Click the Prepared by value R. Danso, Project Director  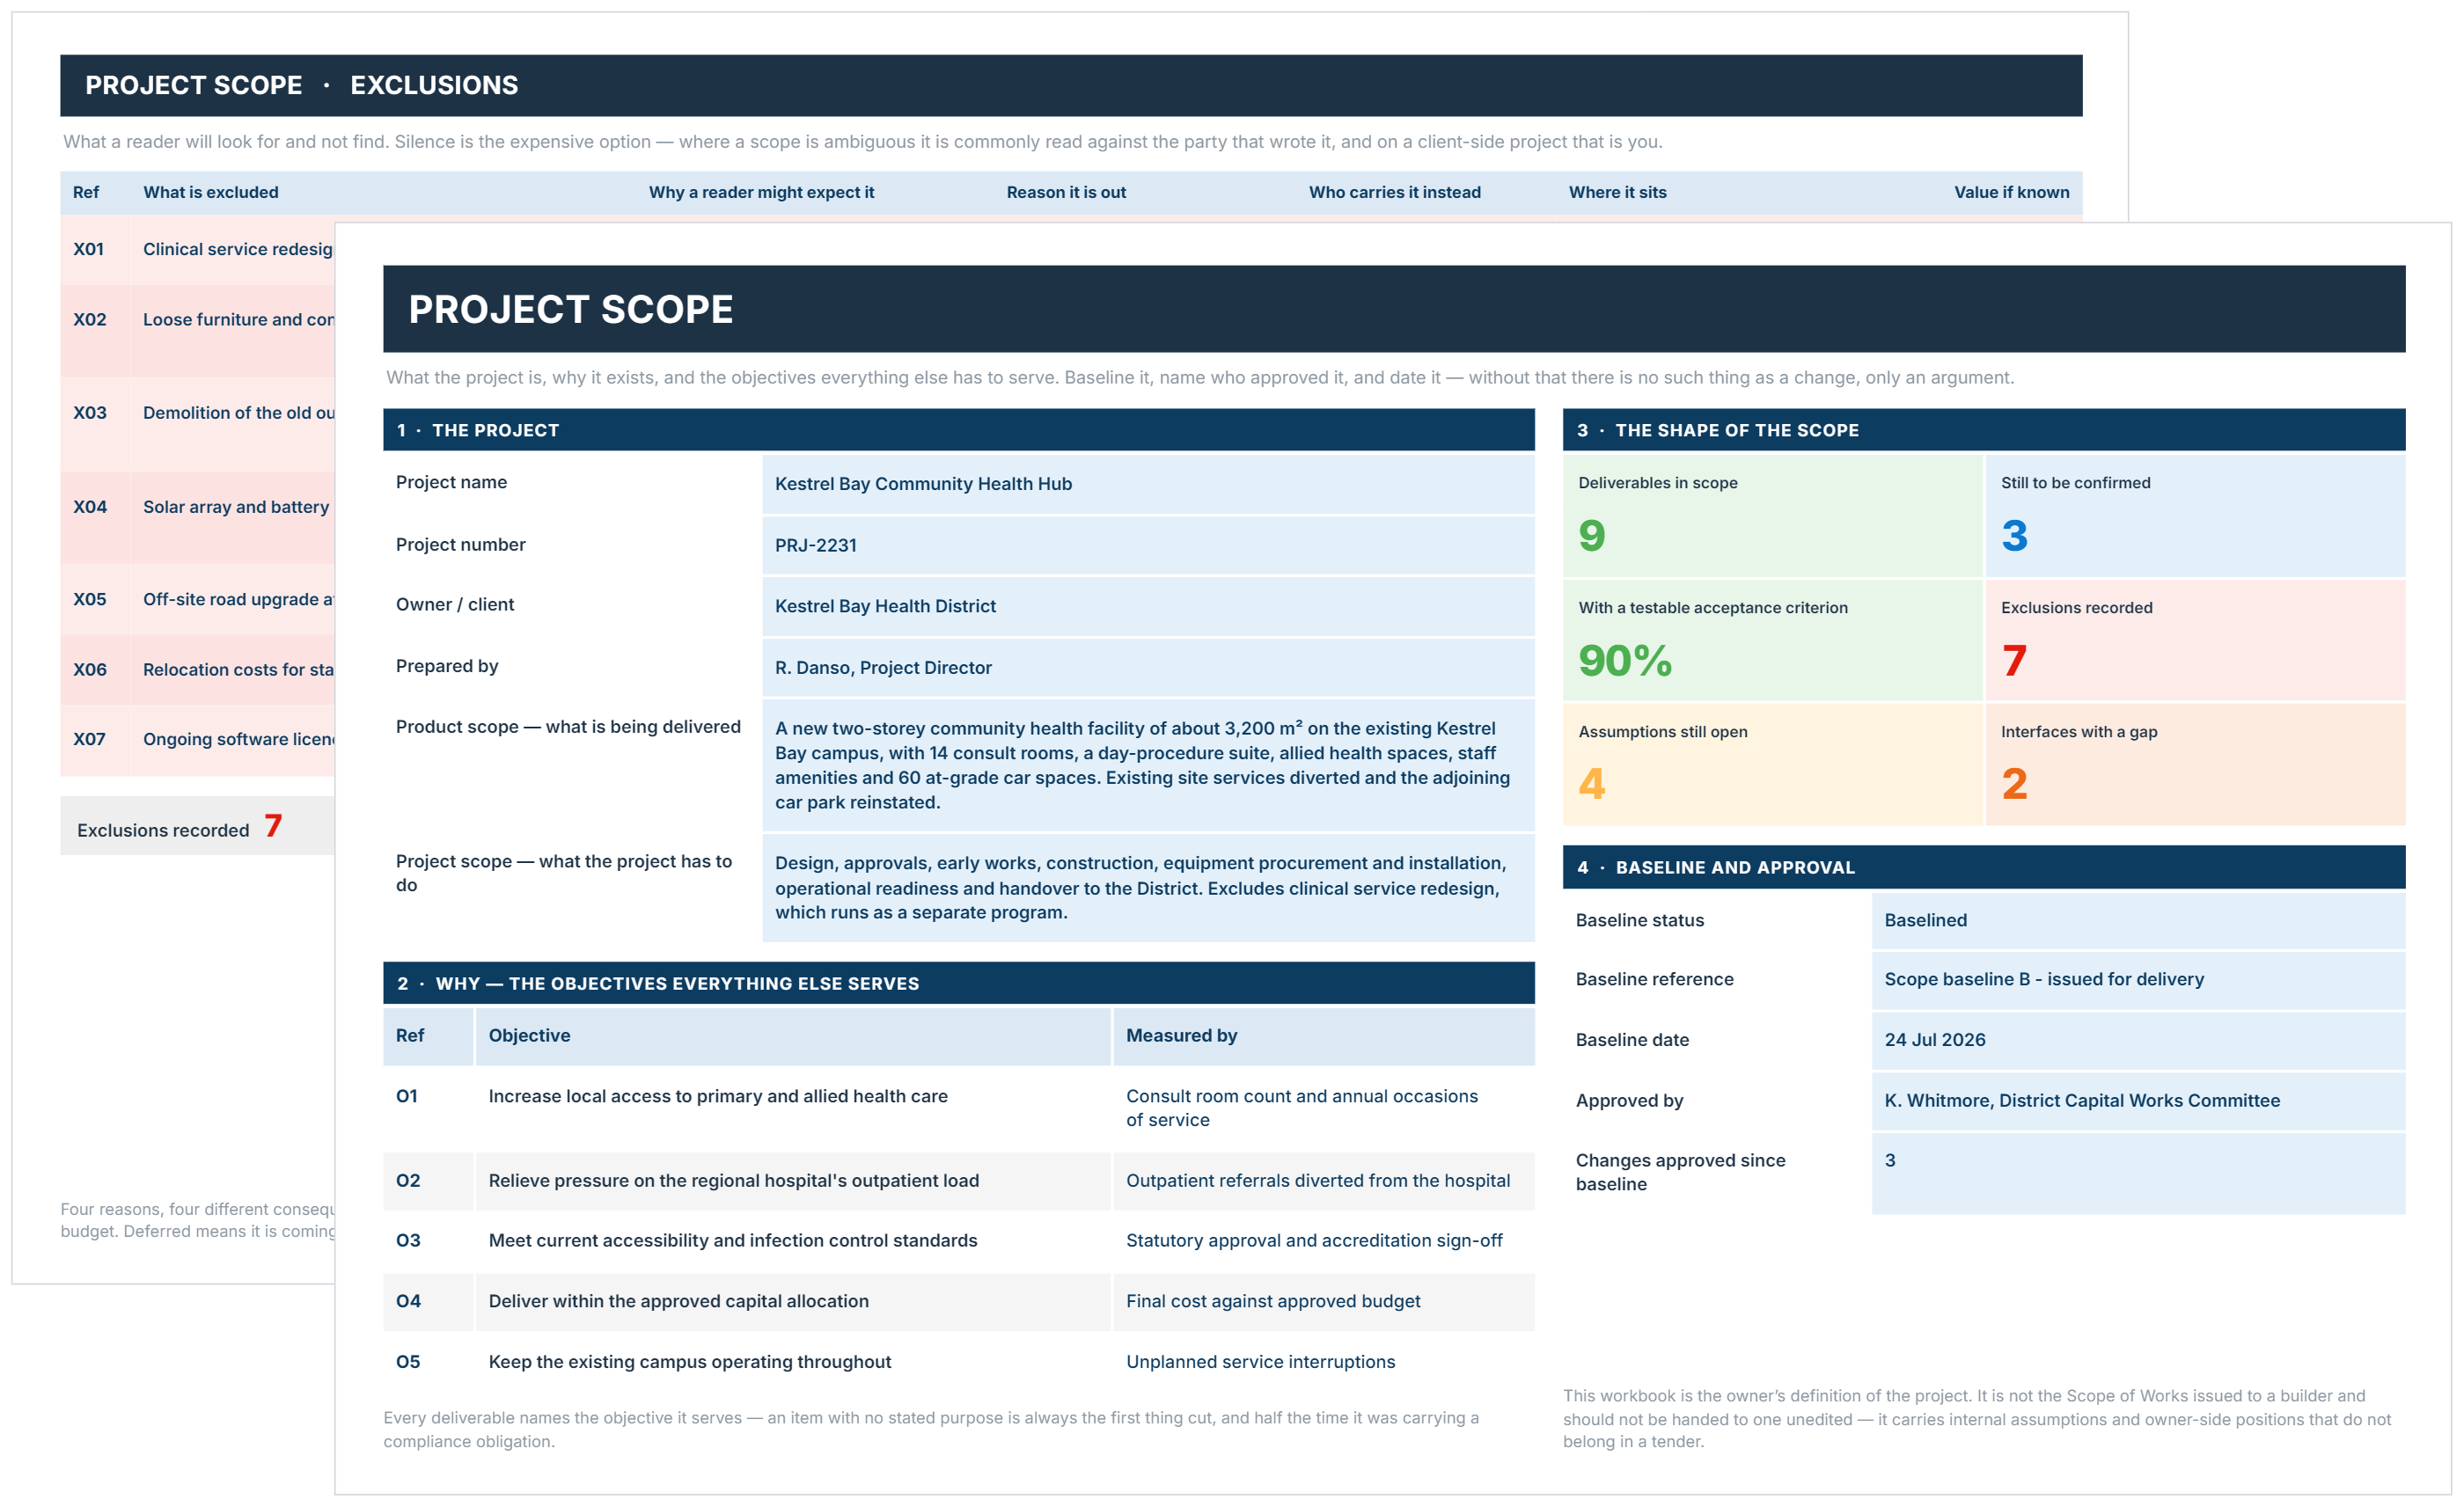coord(1148,667)
